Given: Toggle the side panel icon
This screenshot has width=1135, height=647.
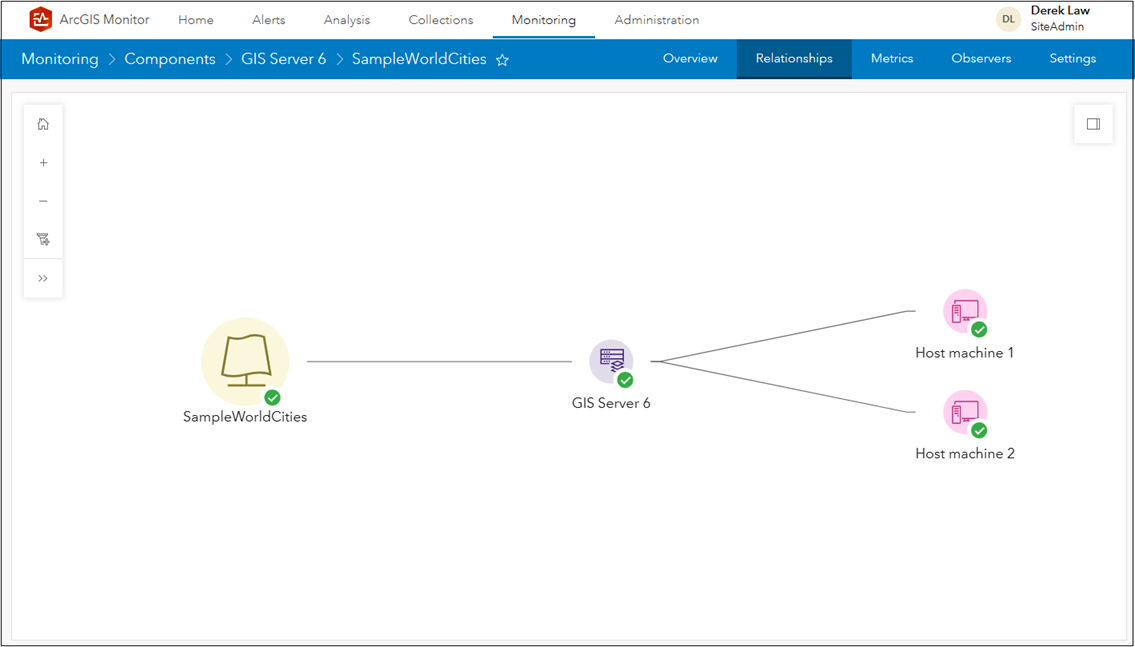Looking at the screenshot, I should [x=1093, y=124].
